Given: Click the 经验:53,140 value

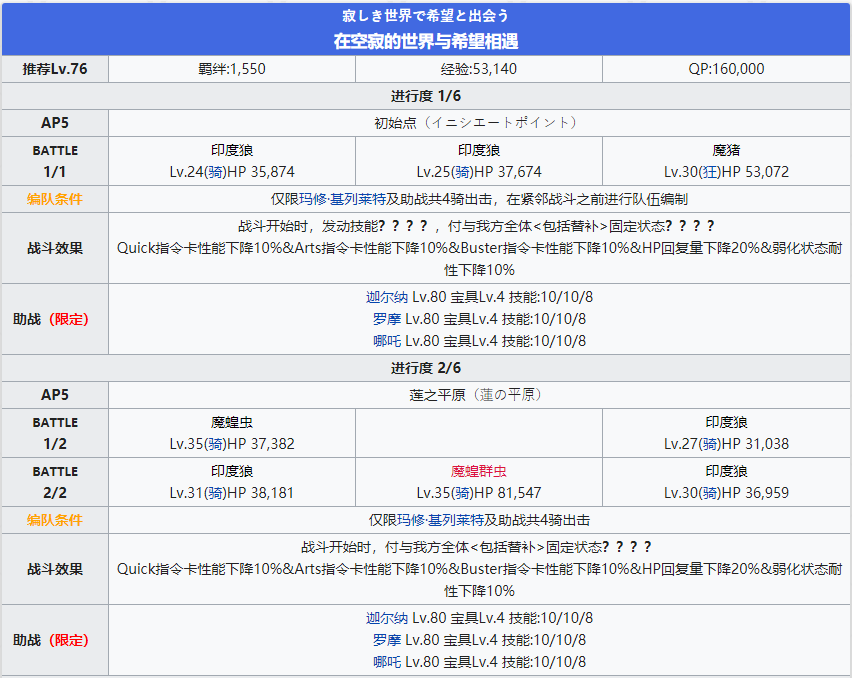Looking at the screenshot, I should [479, 69].
